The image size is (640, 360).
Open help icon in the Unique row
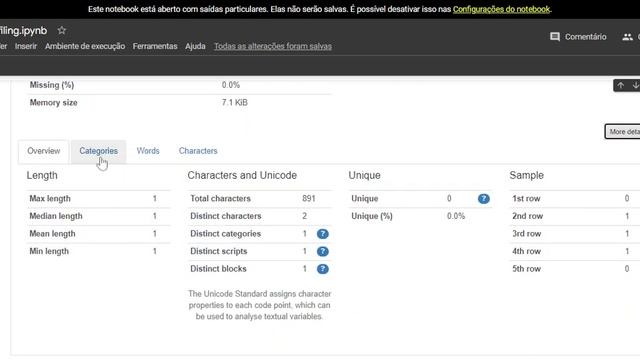coord(484,199)
